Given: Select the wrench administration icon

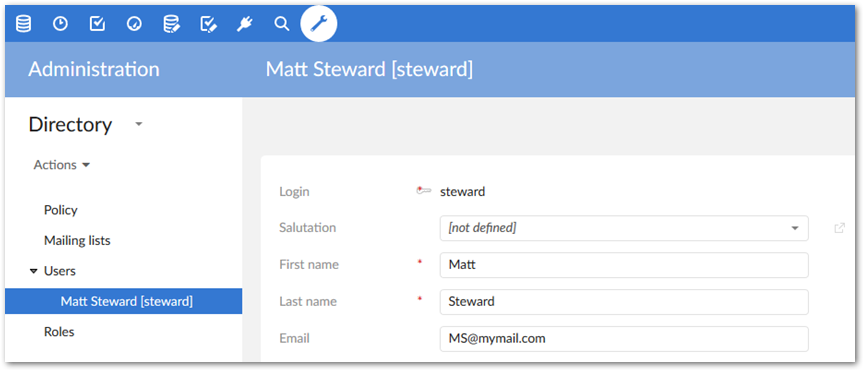Looking at the screenshot, I should tap(318, 24).
